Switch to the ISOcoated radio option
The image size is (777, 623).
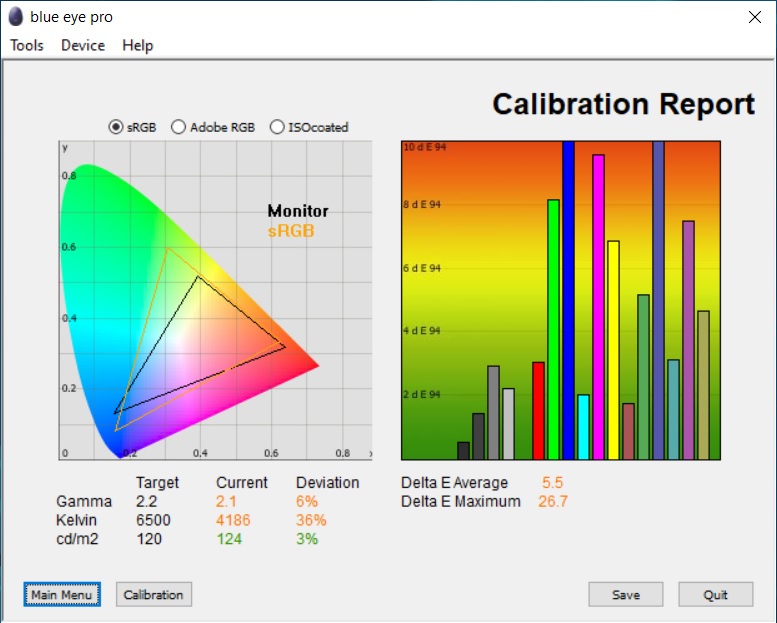point(277,127)
